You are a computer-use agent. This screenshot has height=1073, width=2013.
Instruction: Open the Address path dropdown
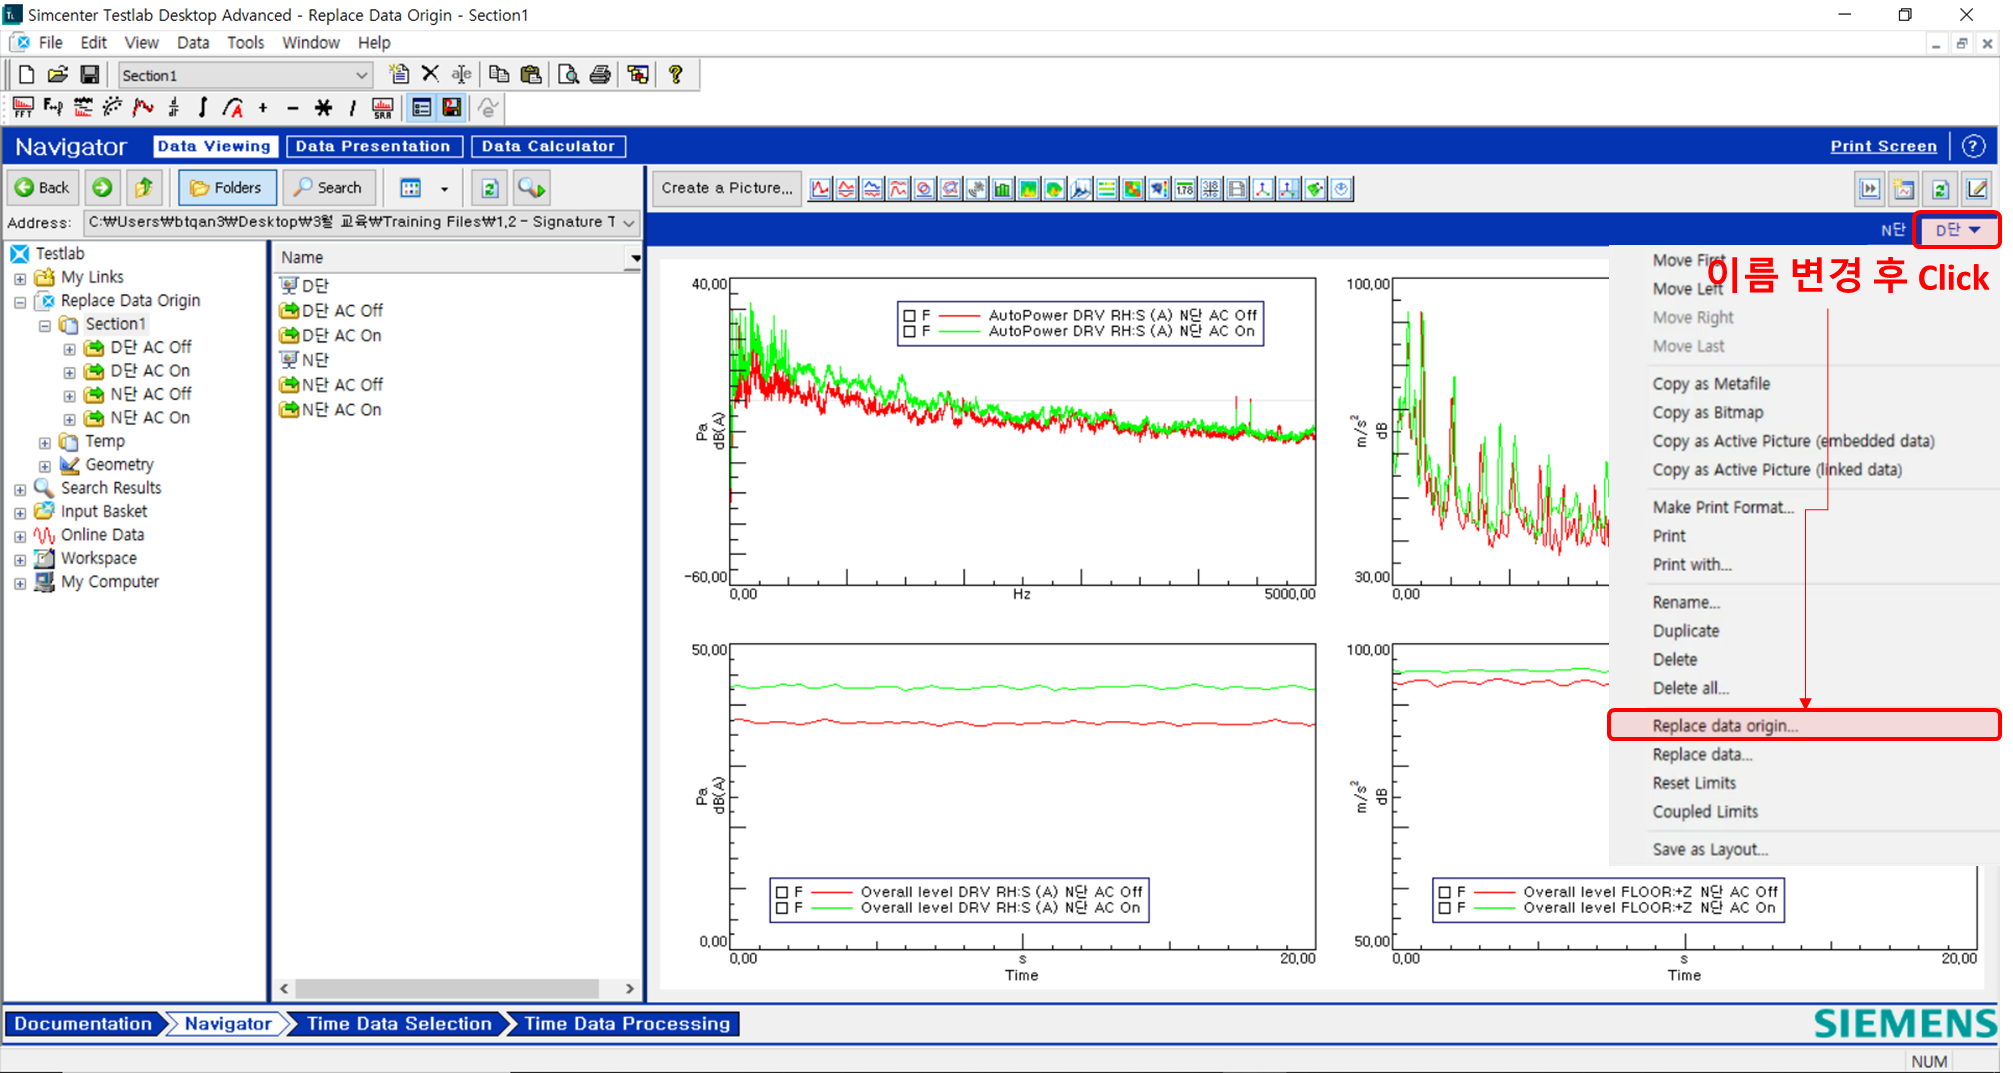tap(629, 222)
